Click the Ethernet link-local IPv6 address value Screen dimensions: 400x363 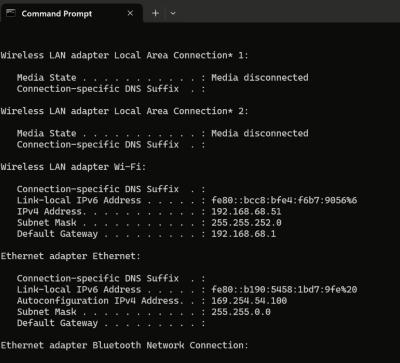[284, 290]
